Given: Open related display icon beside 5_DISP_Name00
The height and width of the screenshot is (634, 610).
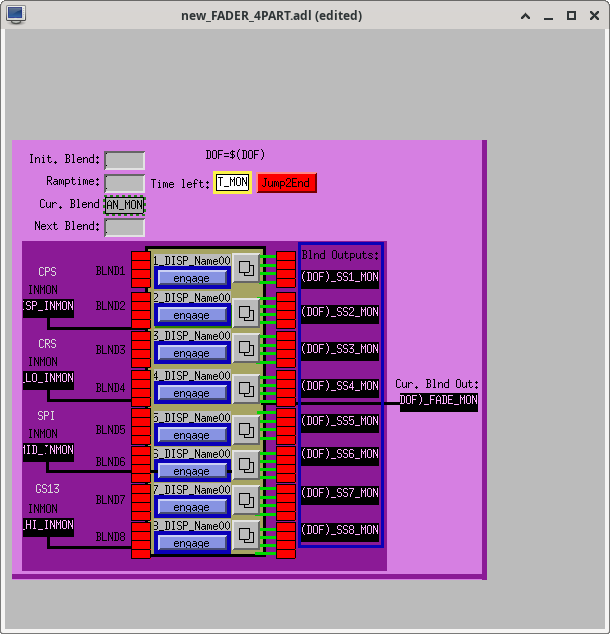Looking at the screenshot, I should click(x=246, y=429).
